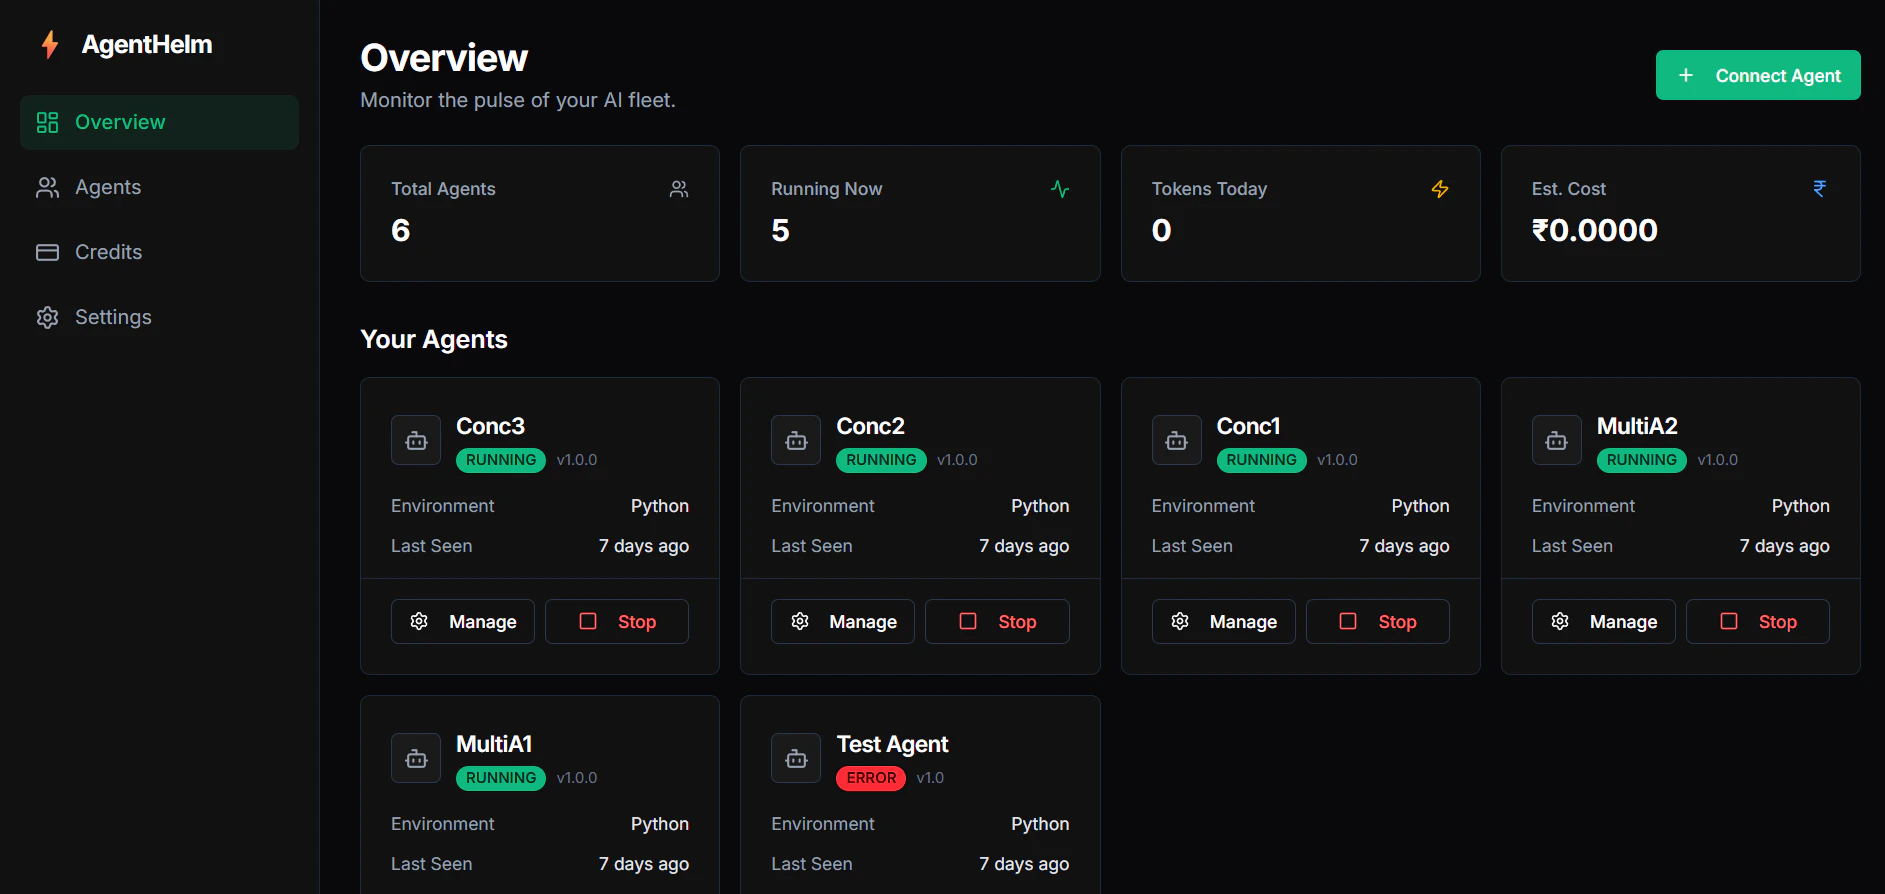Screen dimensions: 1885x894
Task: Select the Conc3 agent name
Action: pyautogui.click(x=490, y=426)
